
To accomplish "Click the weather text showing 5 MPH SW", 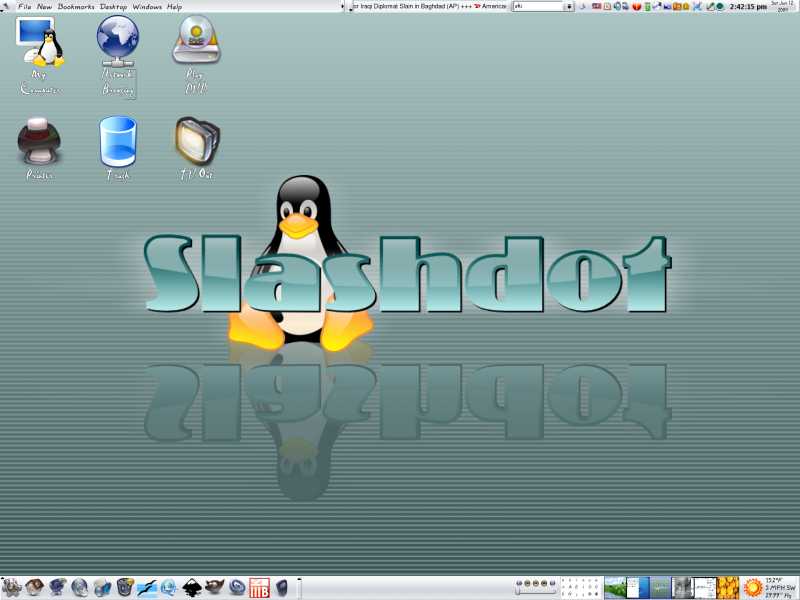I will (780, 588).
